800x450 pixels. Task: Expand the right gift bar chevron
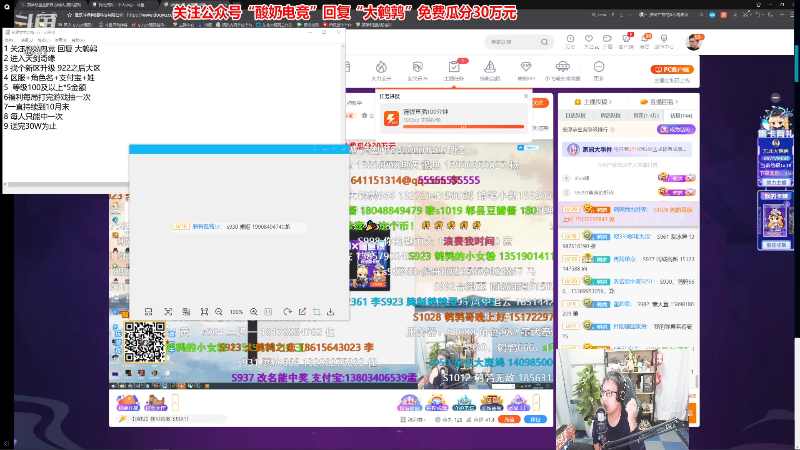click(x=536, y=403)
